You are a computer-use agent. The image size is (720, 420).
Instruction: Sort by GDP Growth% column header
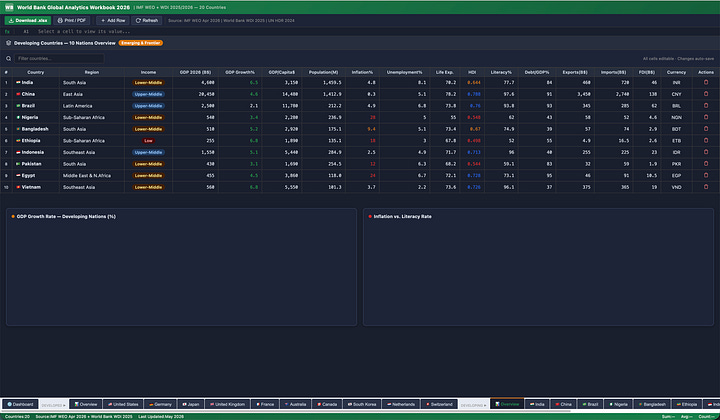[x=240, y=72]
